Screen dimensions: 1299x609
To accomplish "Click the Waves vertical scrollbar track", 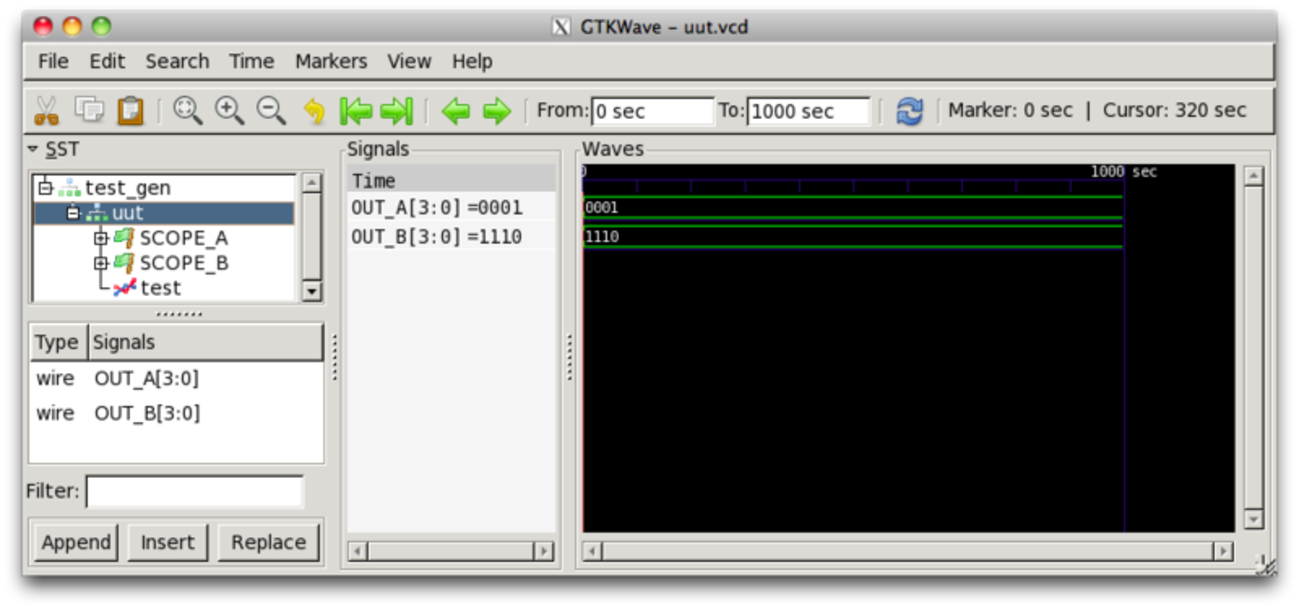I will [x=1254, y=348].
